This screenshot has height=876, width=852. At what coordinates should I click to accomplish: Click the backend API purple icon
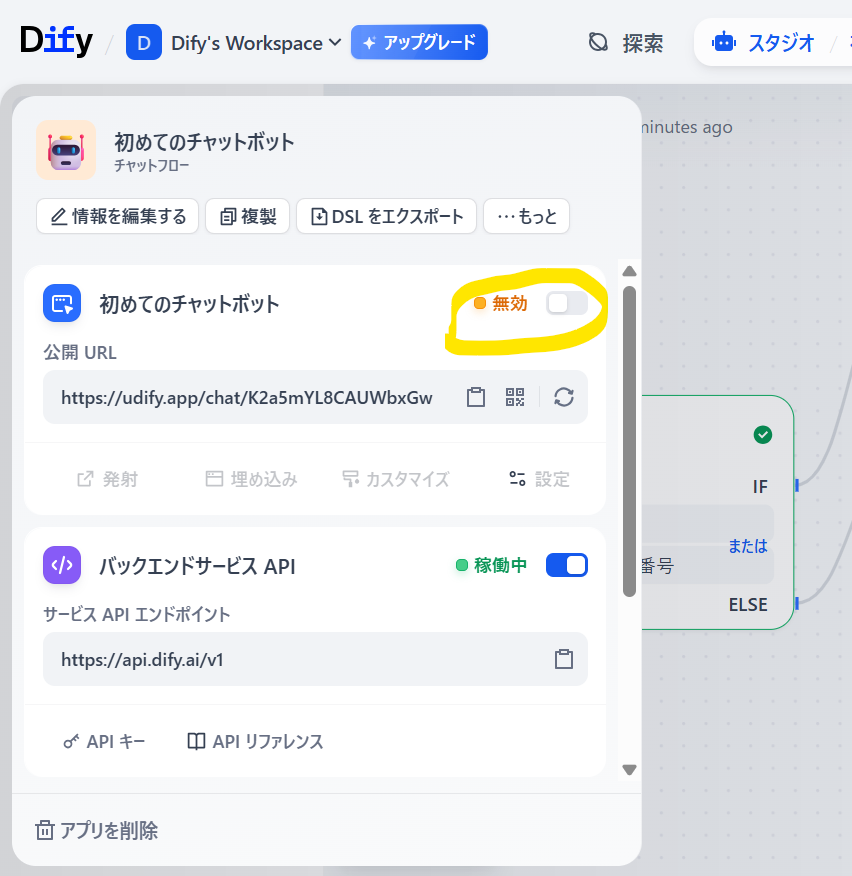click(62, 565)
